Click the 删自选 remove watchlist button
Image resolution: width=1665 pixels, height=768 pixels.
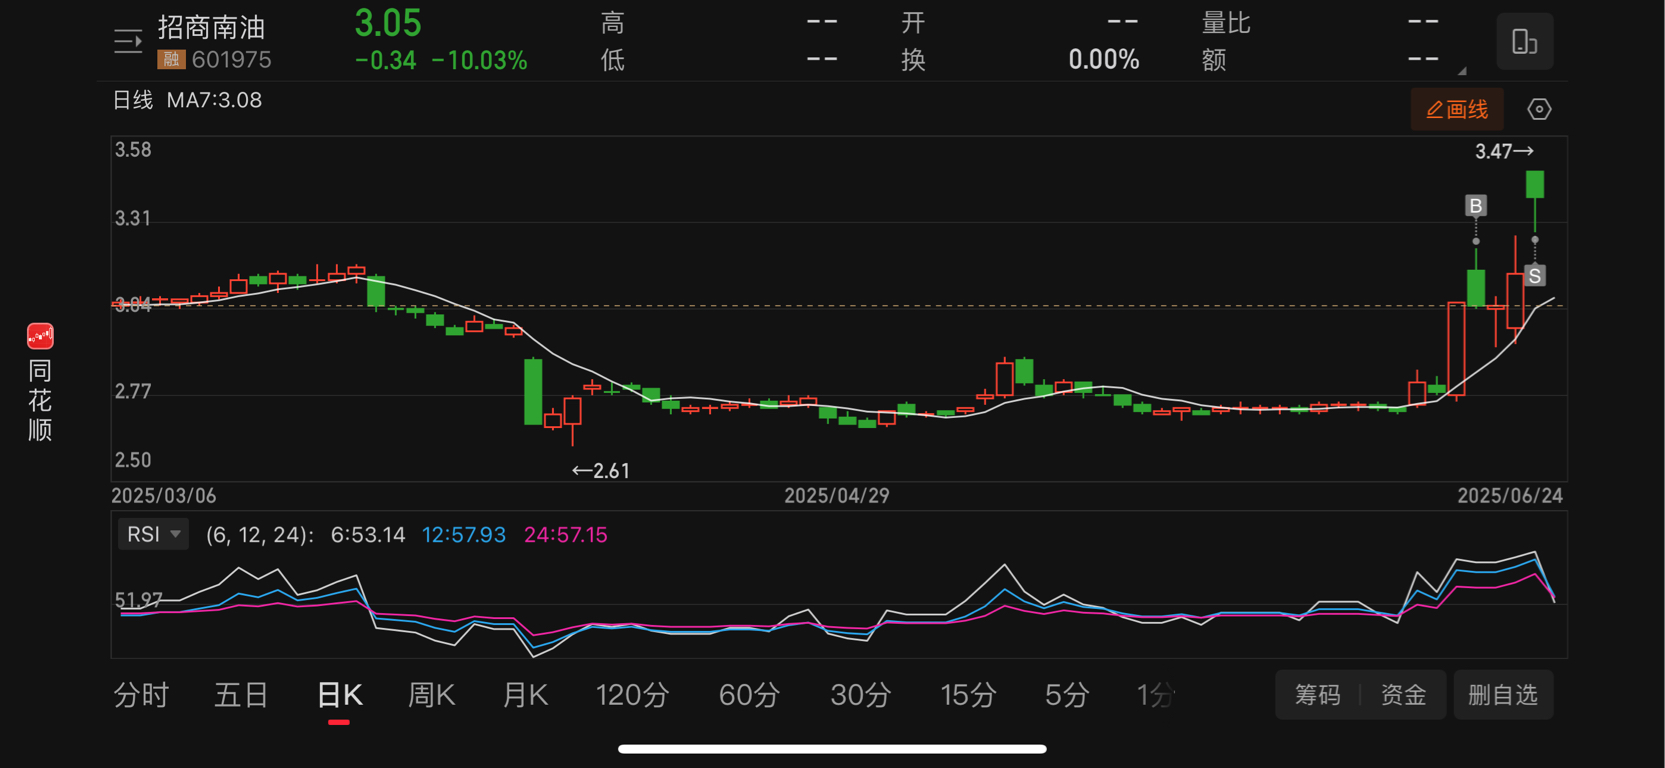[1503, 695]
